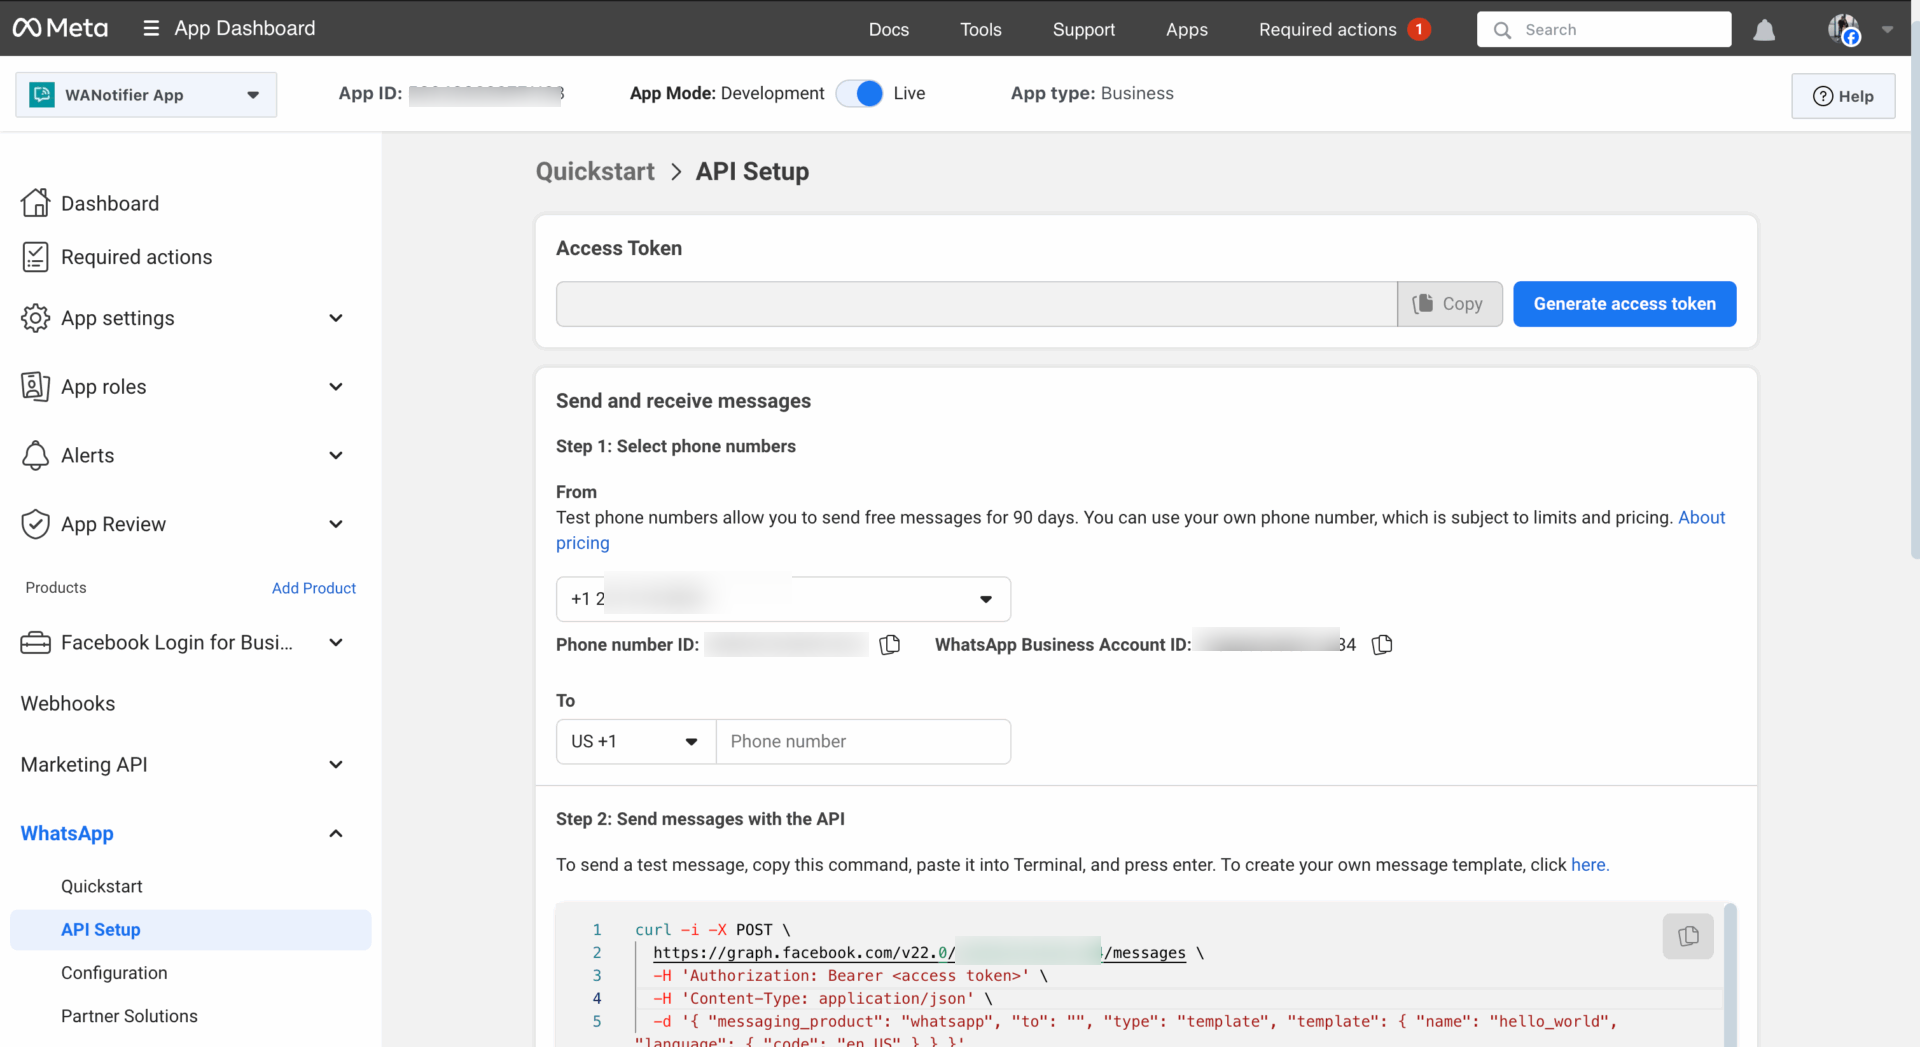Screen dimensions: 1920x1047
Task: Open the hamburger menu beside App Dashboard
Action: point(151,28)
